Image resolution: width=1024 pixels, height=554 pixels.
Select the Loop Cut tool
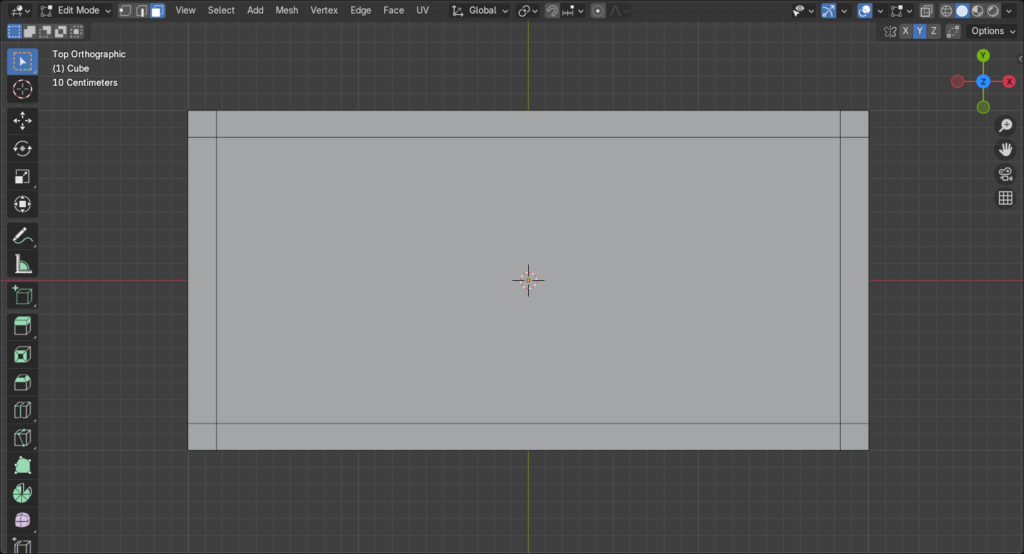pyautogui.click(x=22, y=410)
